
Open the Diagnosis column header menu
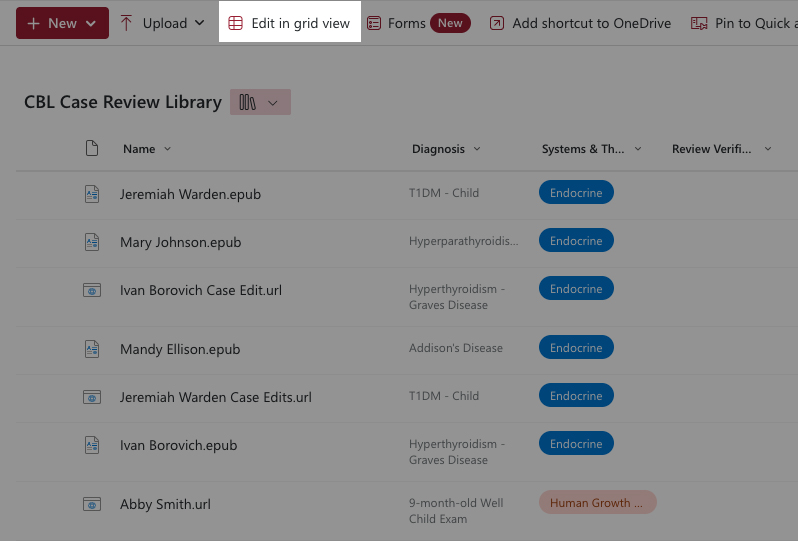coord(446,149)
